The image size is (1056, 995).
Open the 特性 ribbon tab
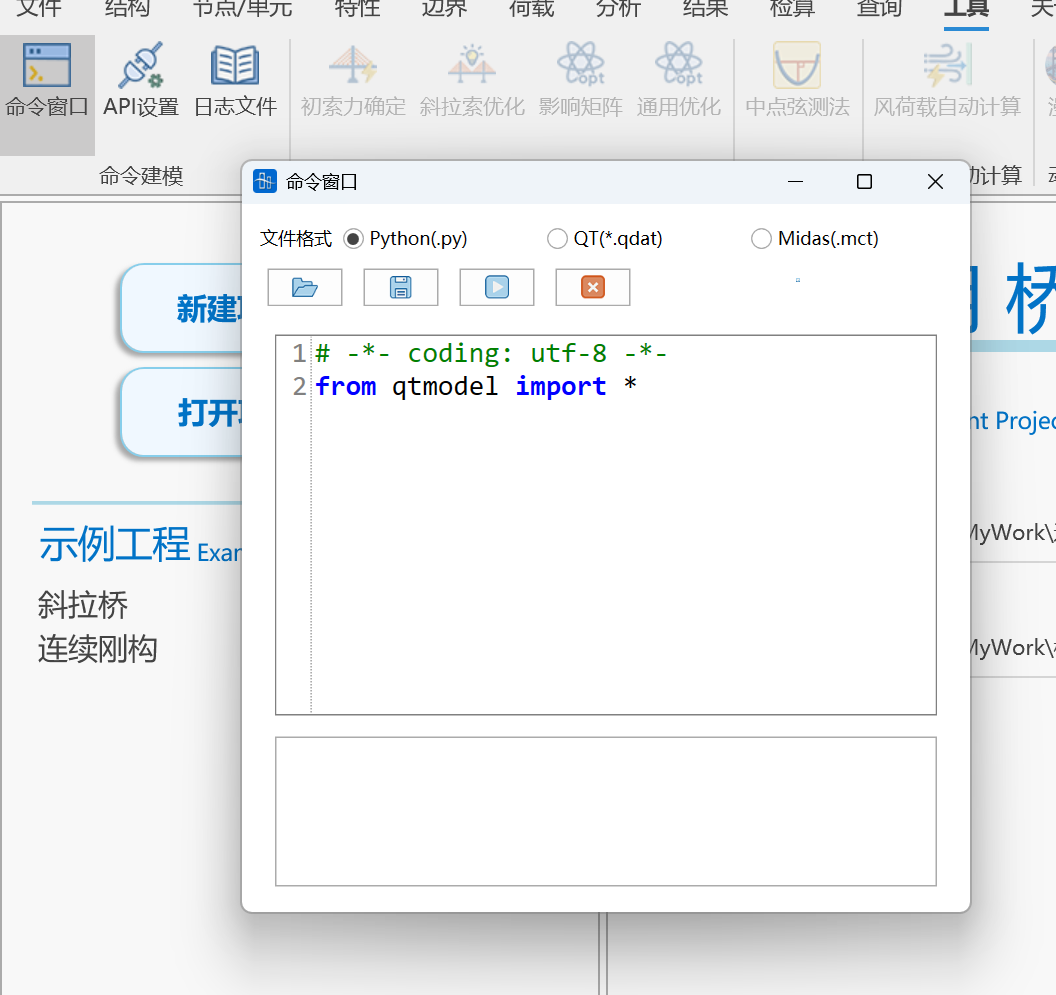click(x=357, y=8)
